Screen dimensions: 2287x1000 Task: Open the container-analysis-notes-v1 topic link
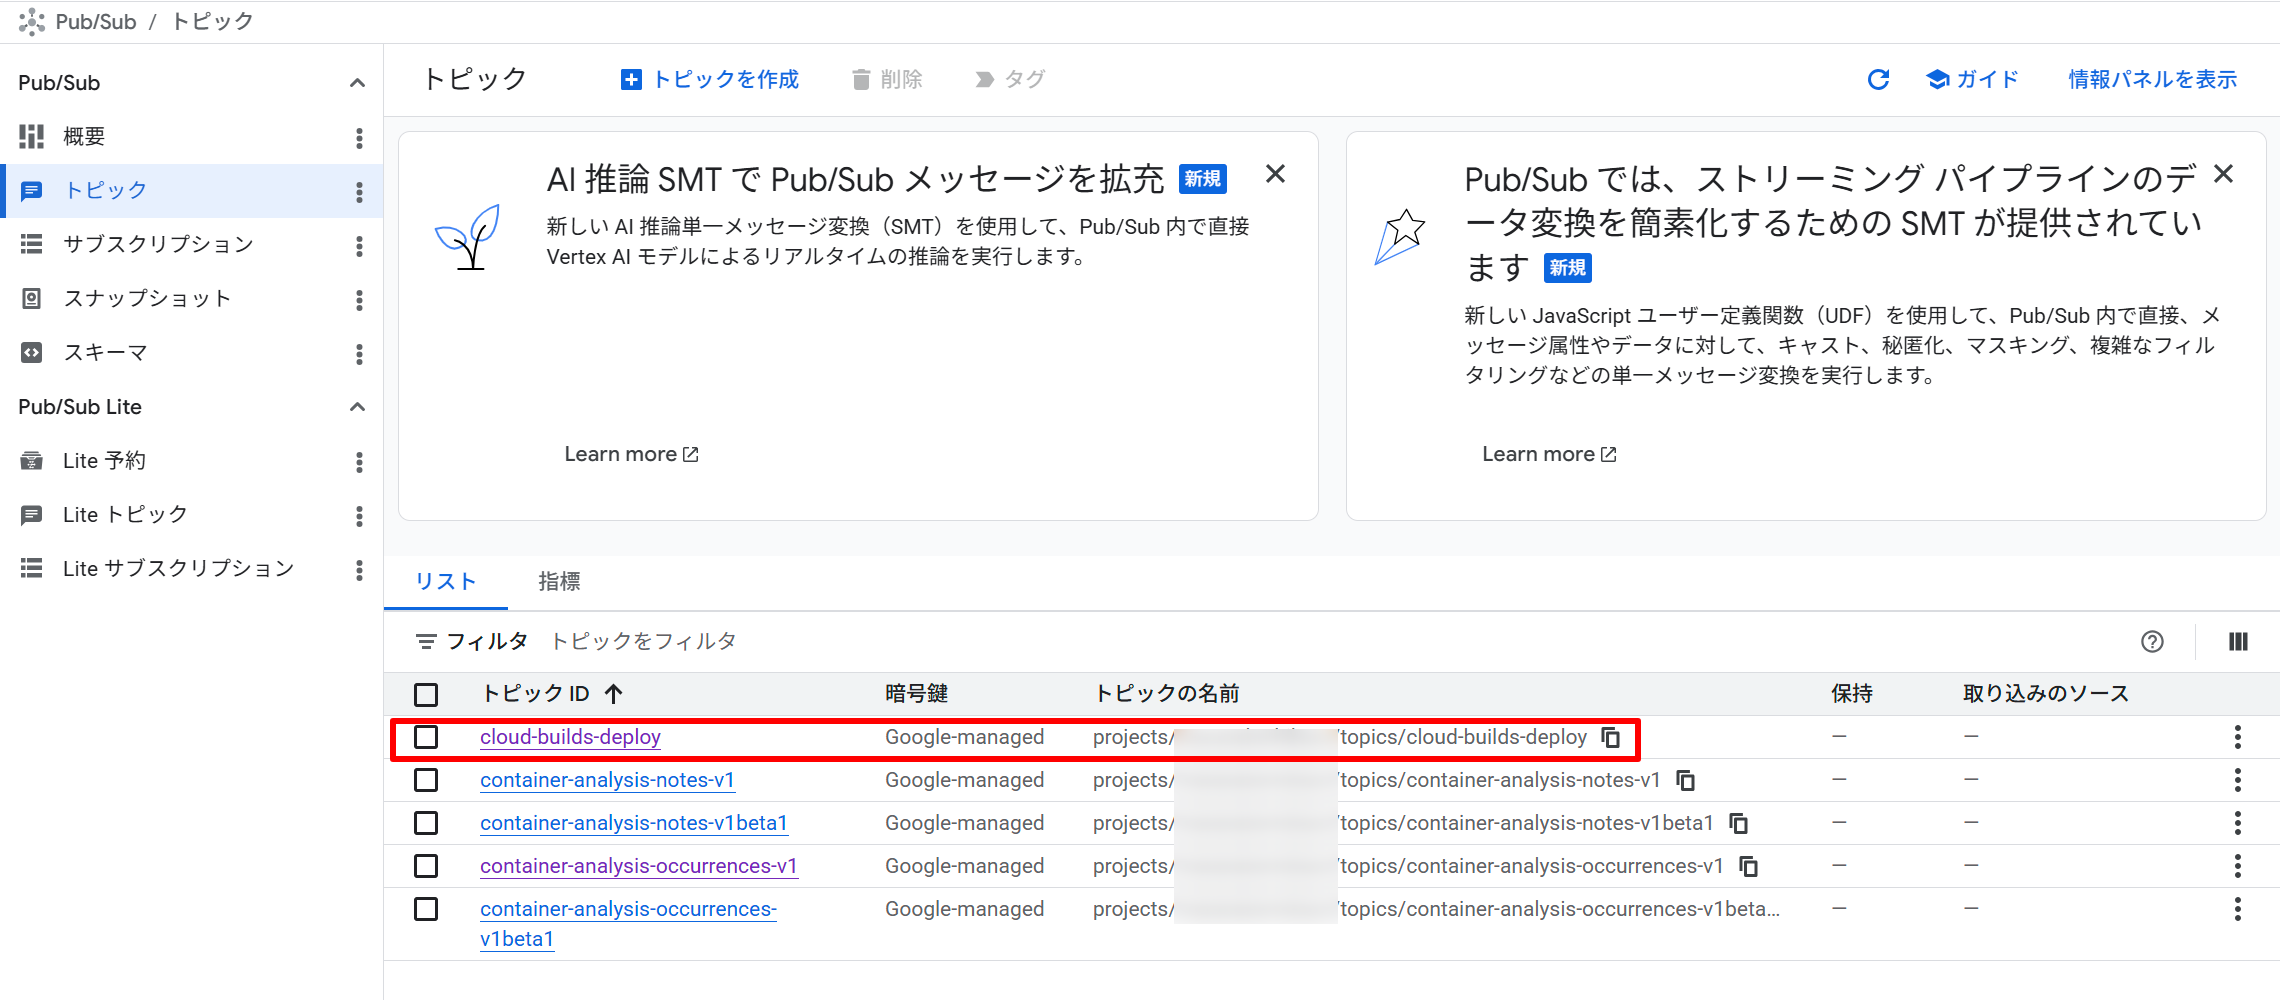[x=607, y=780]
